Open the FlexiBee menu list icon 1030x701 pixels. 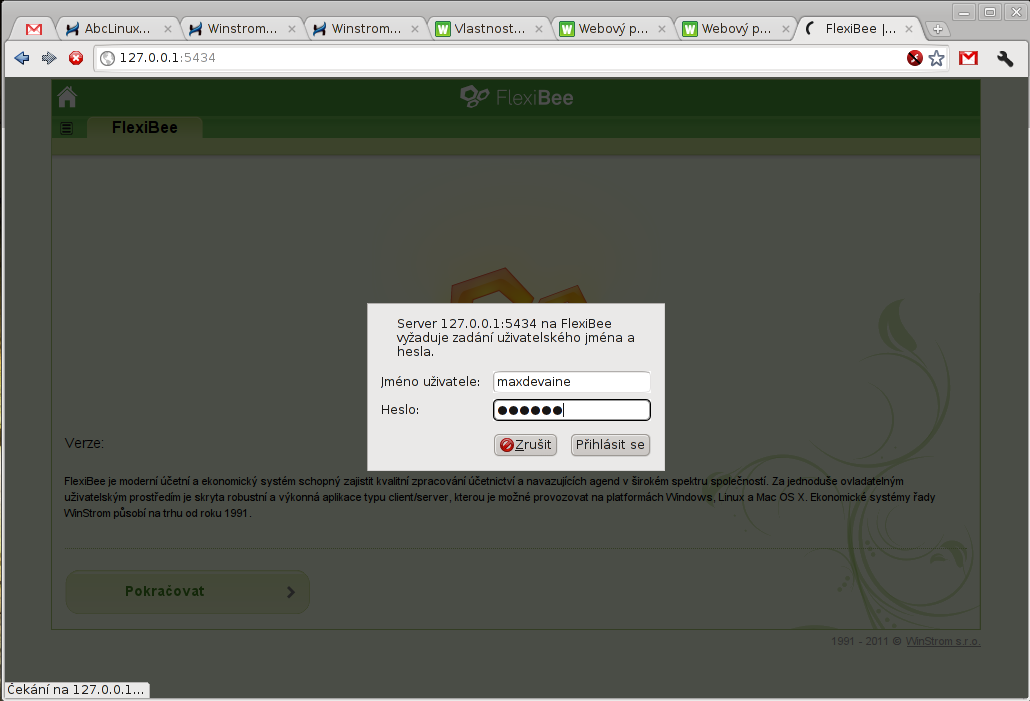point(66,128)
